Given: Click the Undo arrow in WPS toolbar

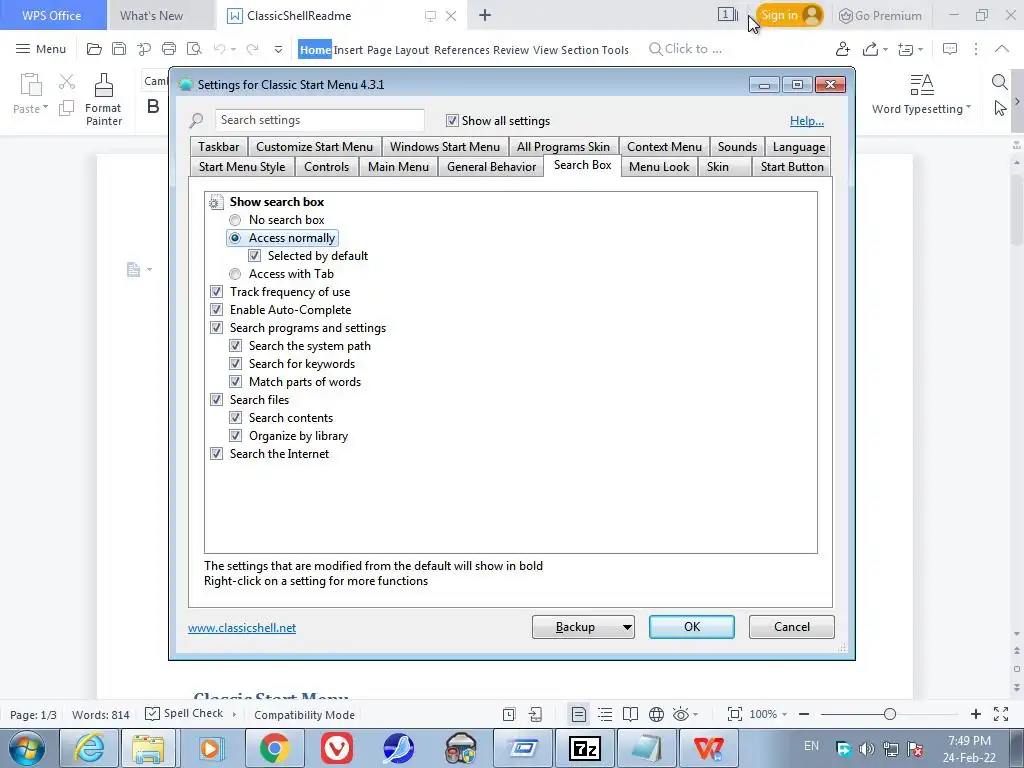Looking at the screenshot, I should (219, 49).
